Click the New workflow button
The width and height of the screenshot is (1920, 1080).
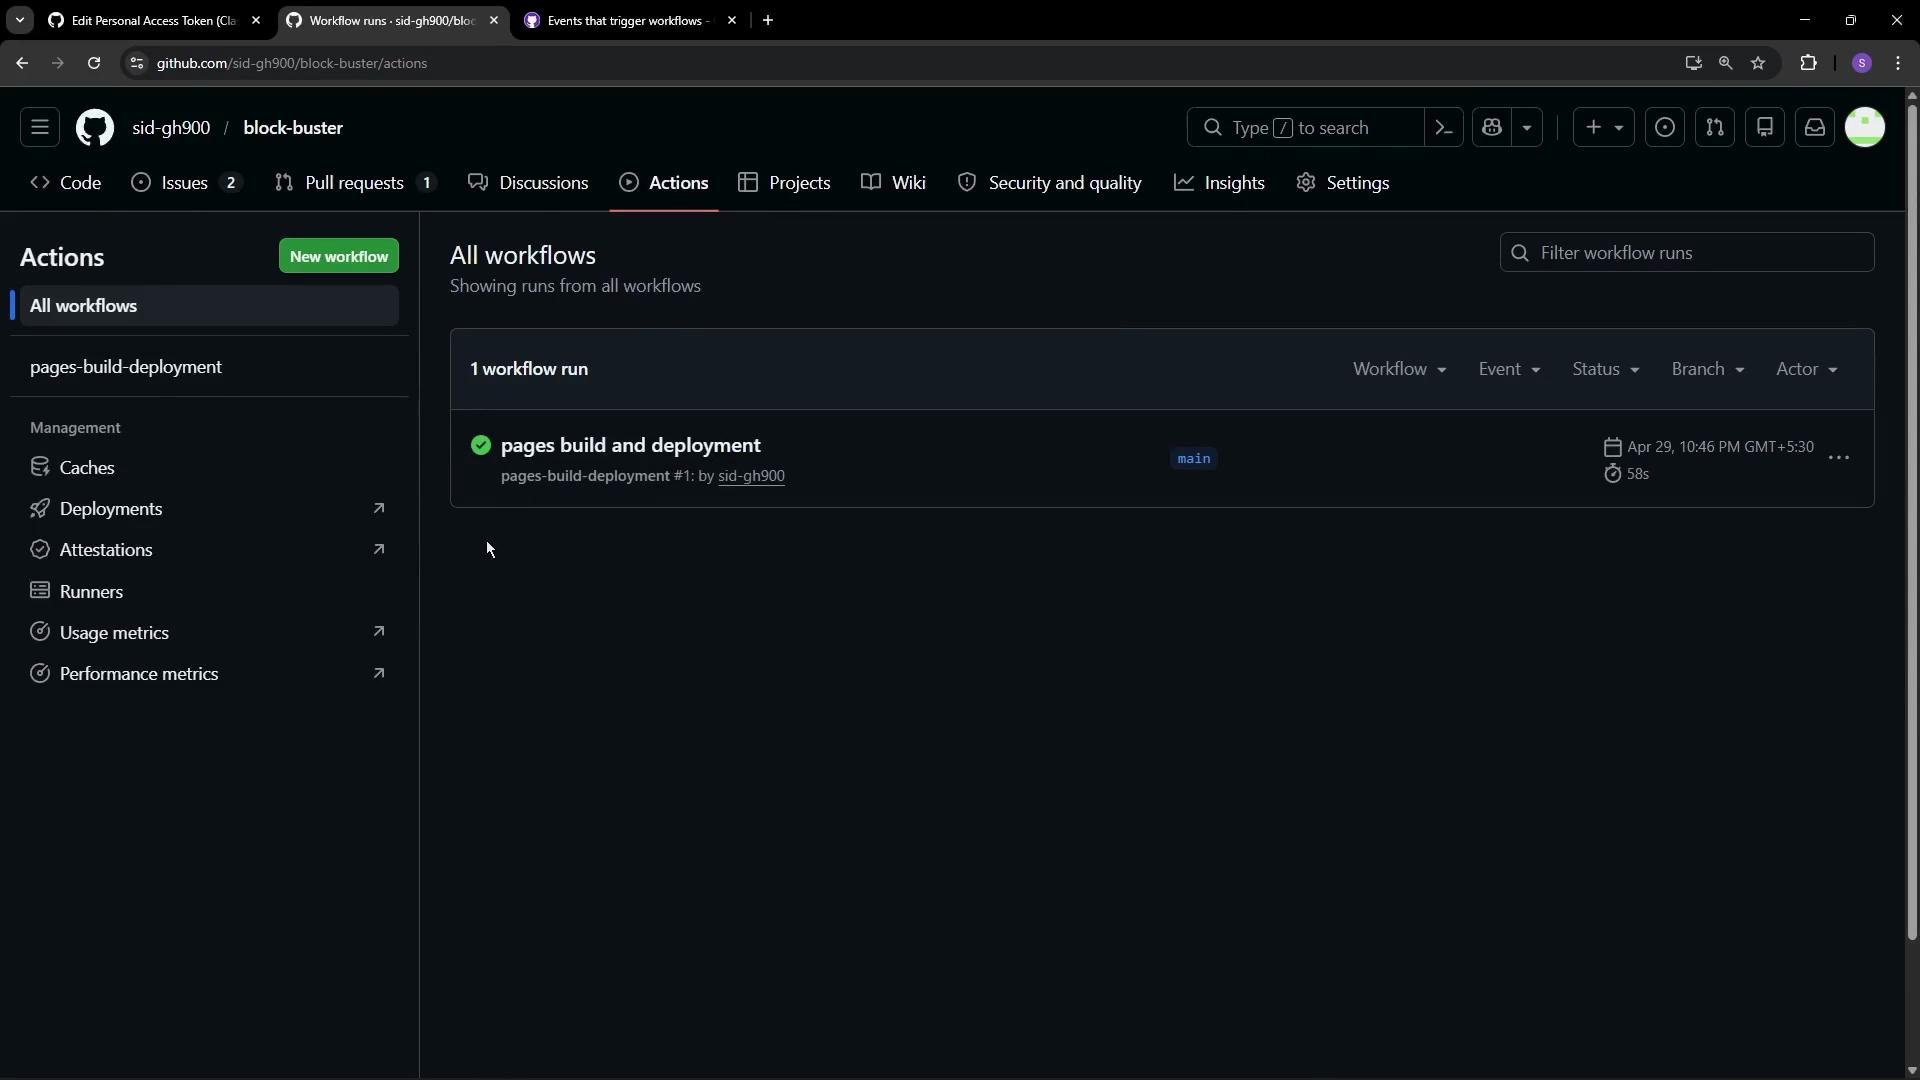[x=339, y=257]
